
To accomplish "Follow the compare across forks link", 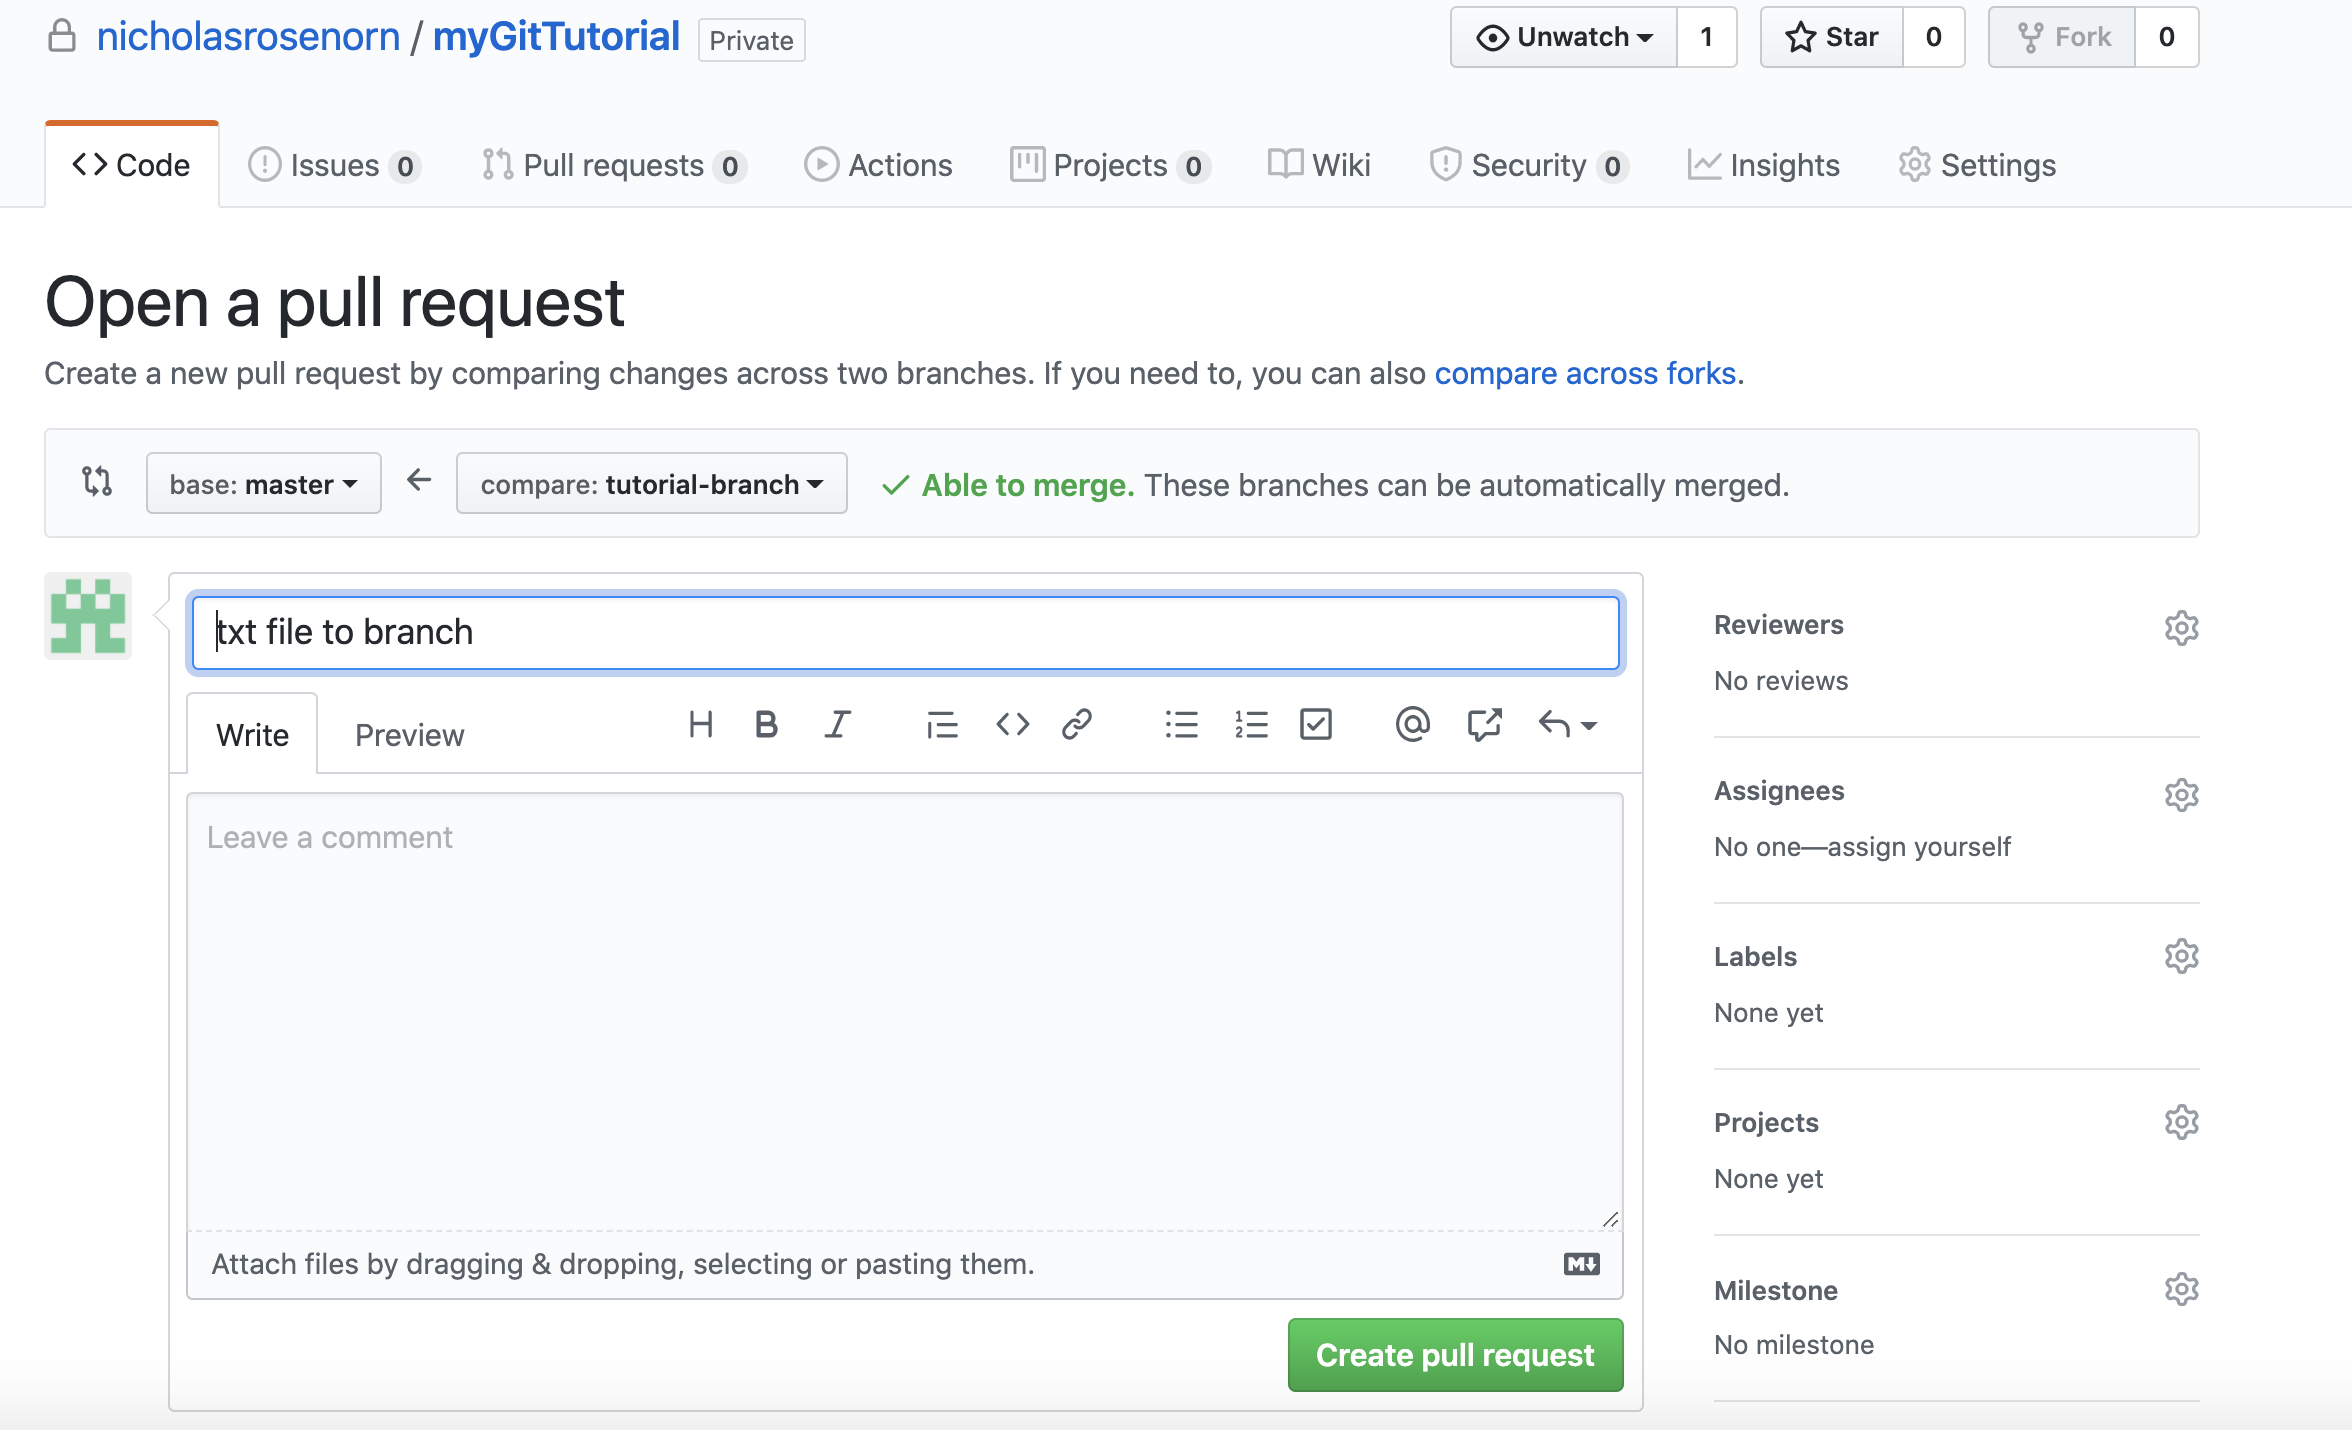I will [x=1585, y=373].
